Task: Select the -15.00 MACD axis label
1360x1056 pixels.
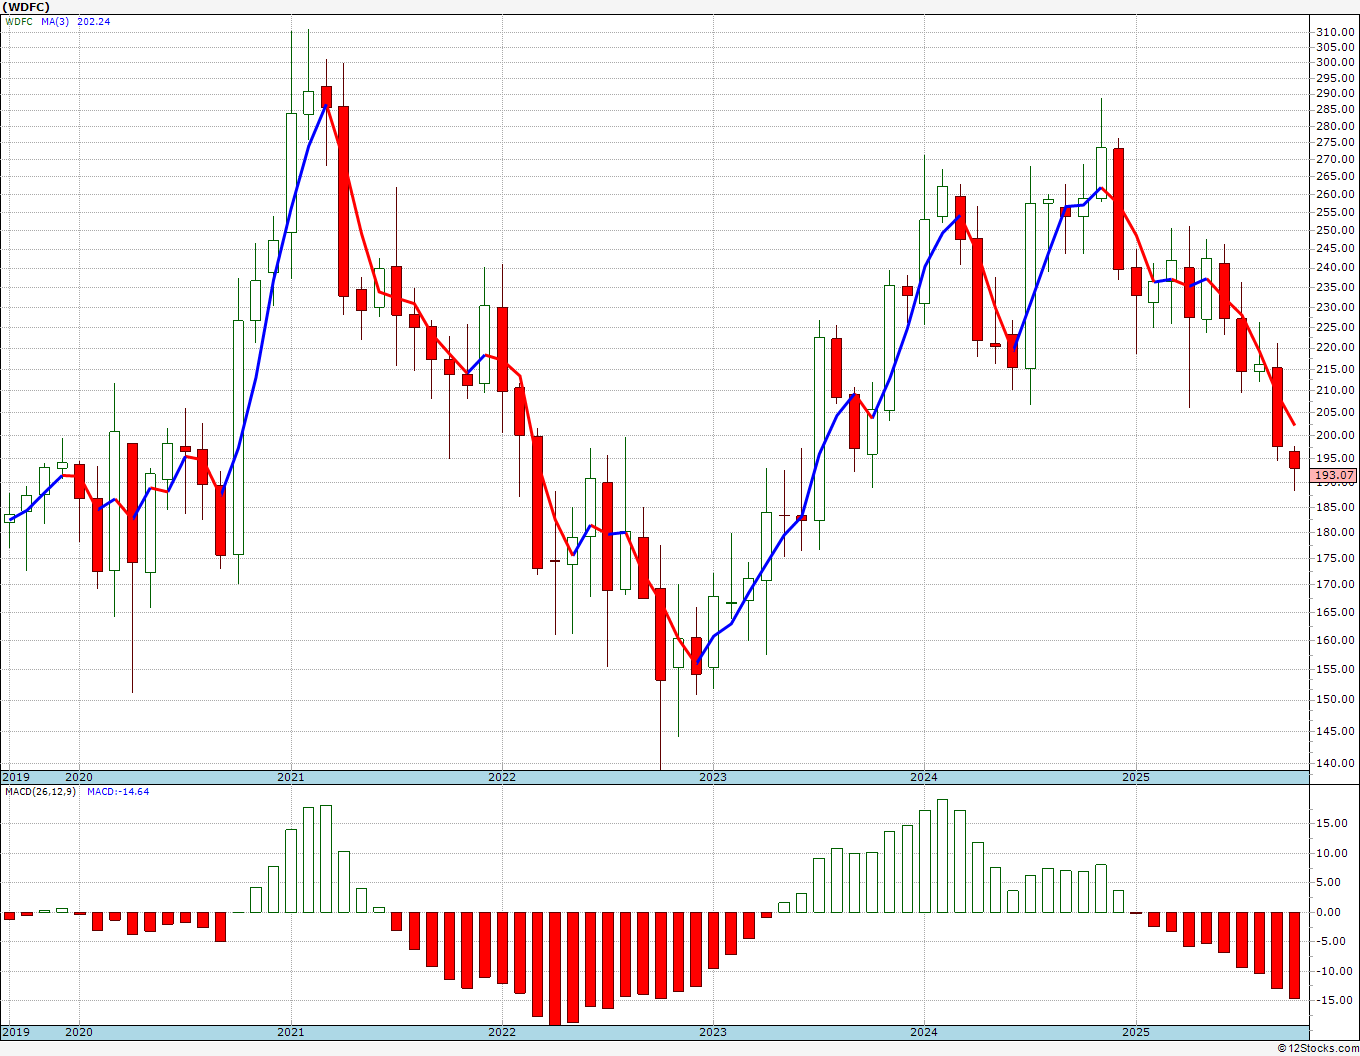Action: (1337, 1000)
